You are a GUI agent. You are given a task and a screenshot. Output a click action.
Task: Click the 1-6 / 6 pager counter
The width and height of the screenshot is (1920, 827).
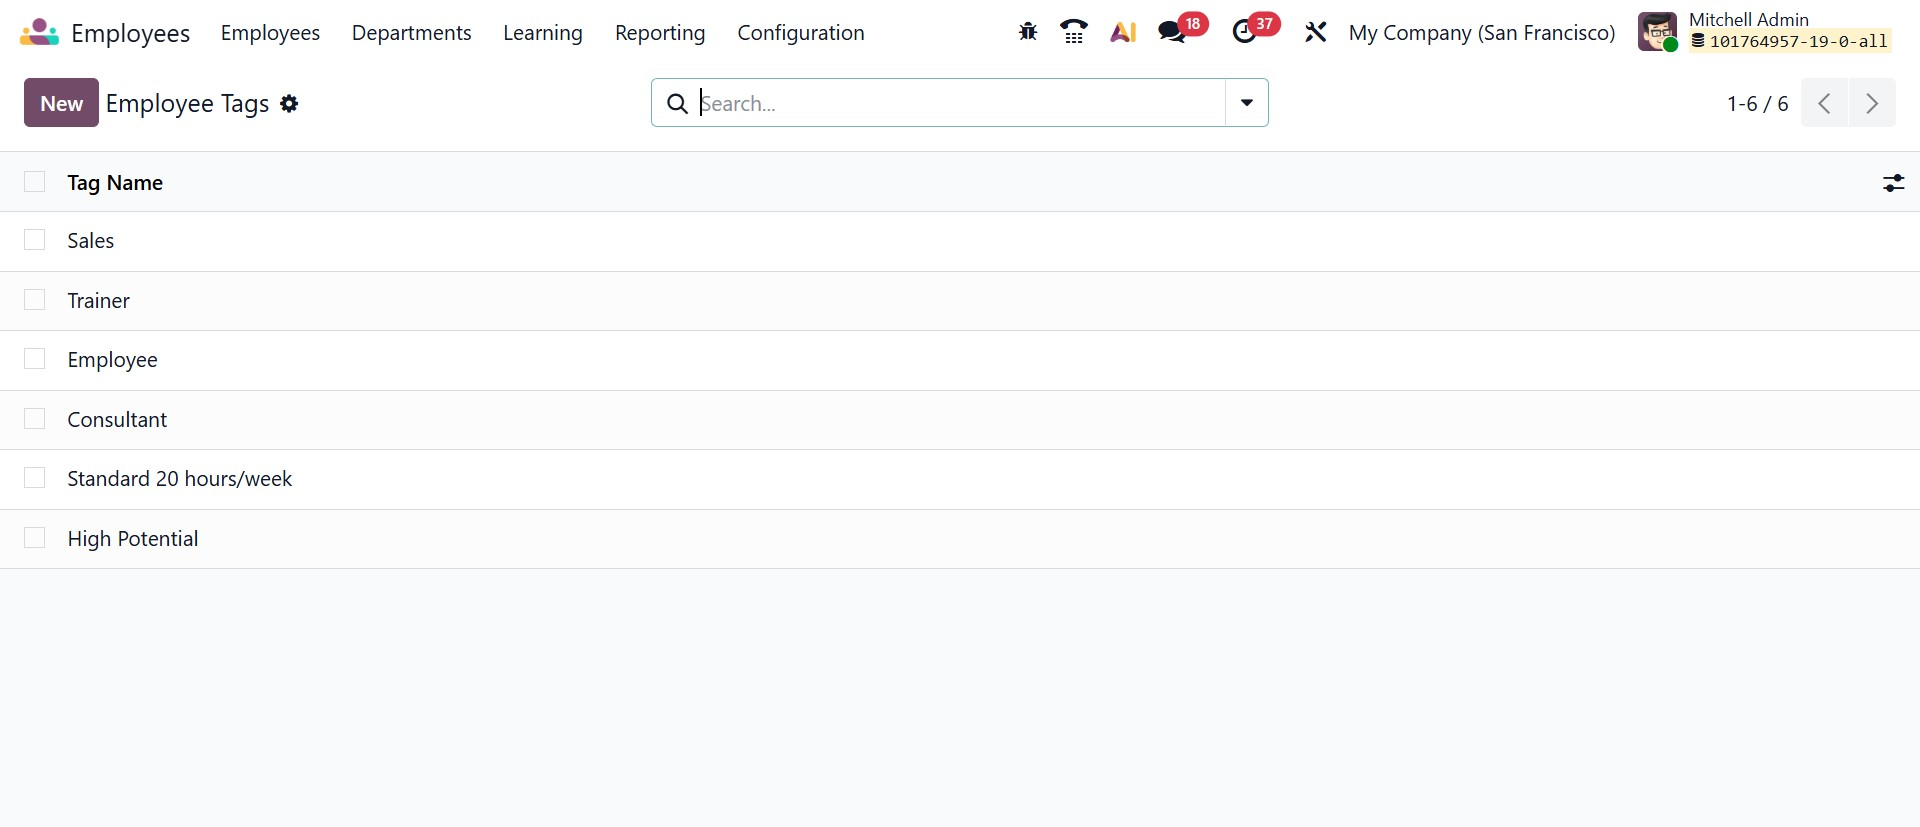coord(1757,104)
